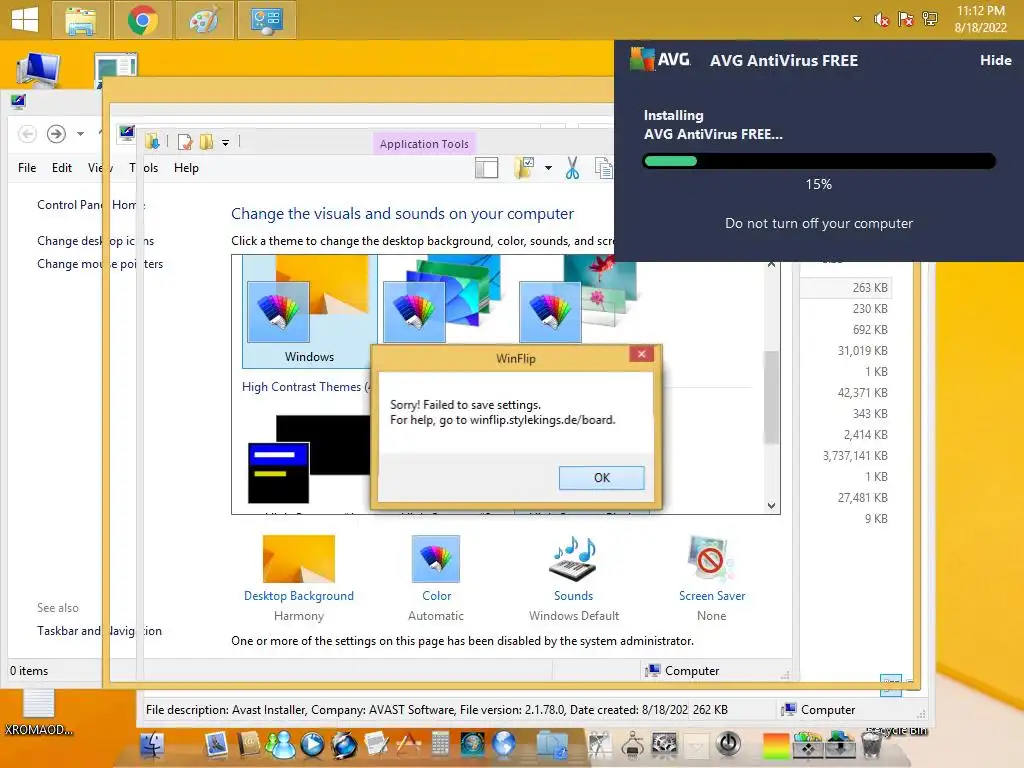The width and height of the screenshot is (1024, 768).
Task: Open the File menu
Action: pyautogui.click(x=27, y=168)
